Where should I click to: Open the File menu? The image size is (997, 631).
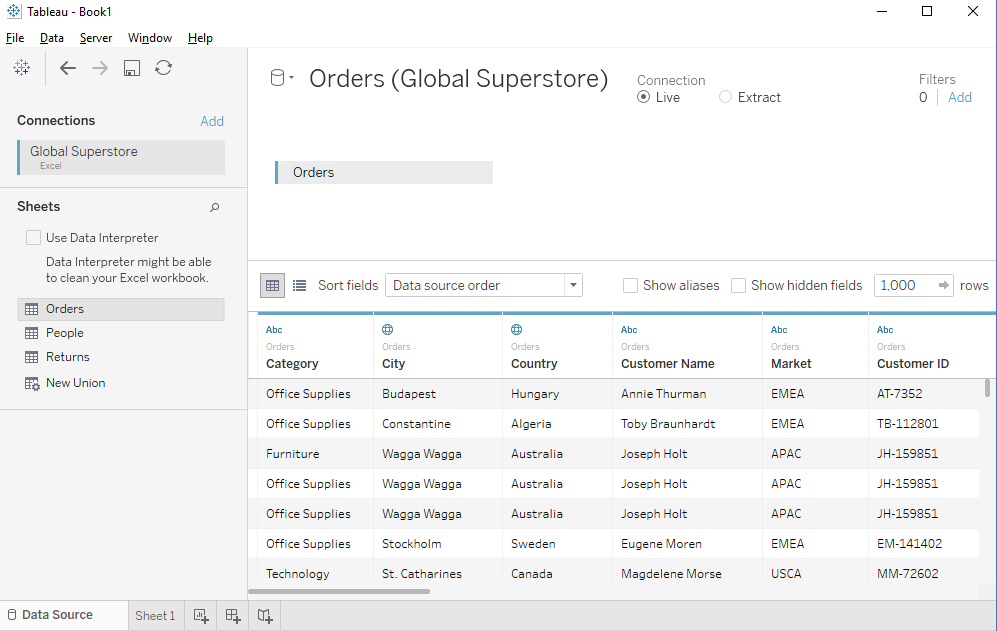tap(15, 38)
